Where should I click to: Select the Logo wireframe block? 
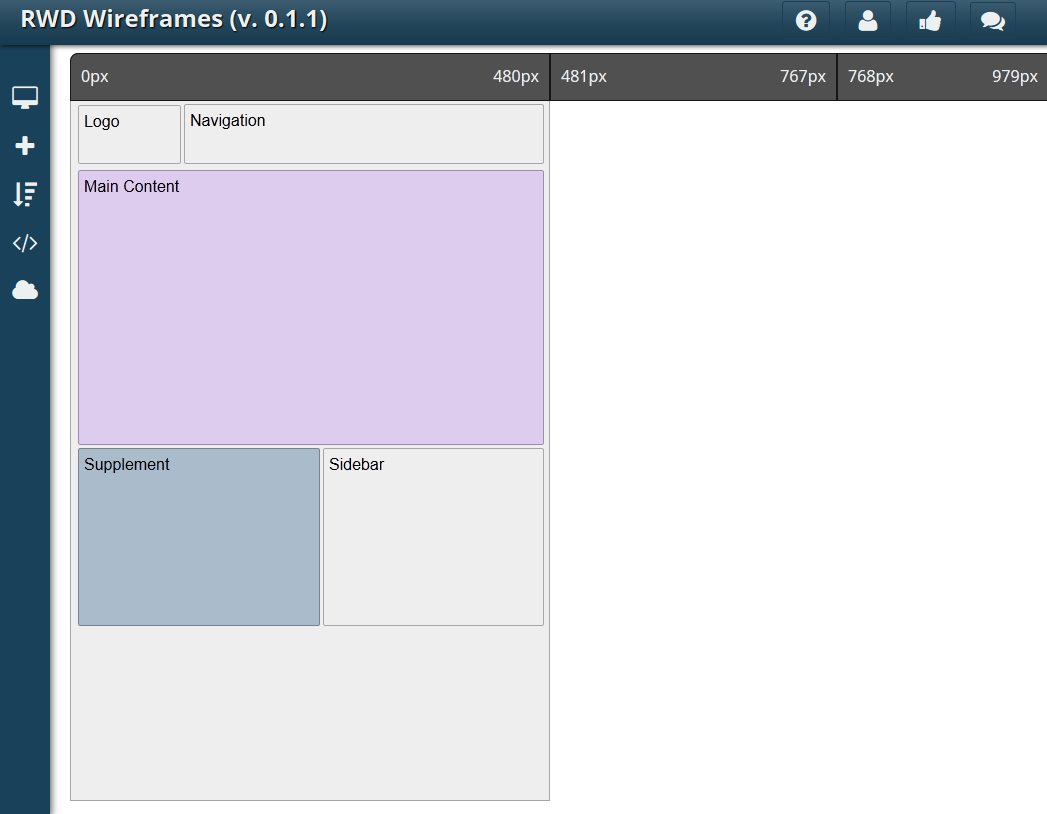point(130,134)
